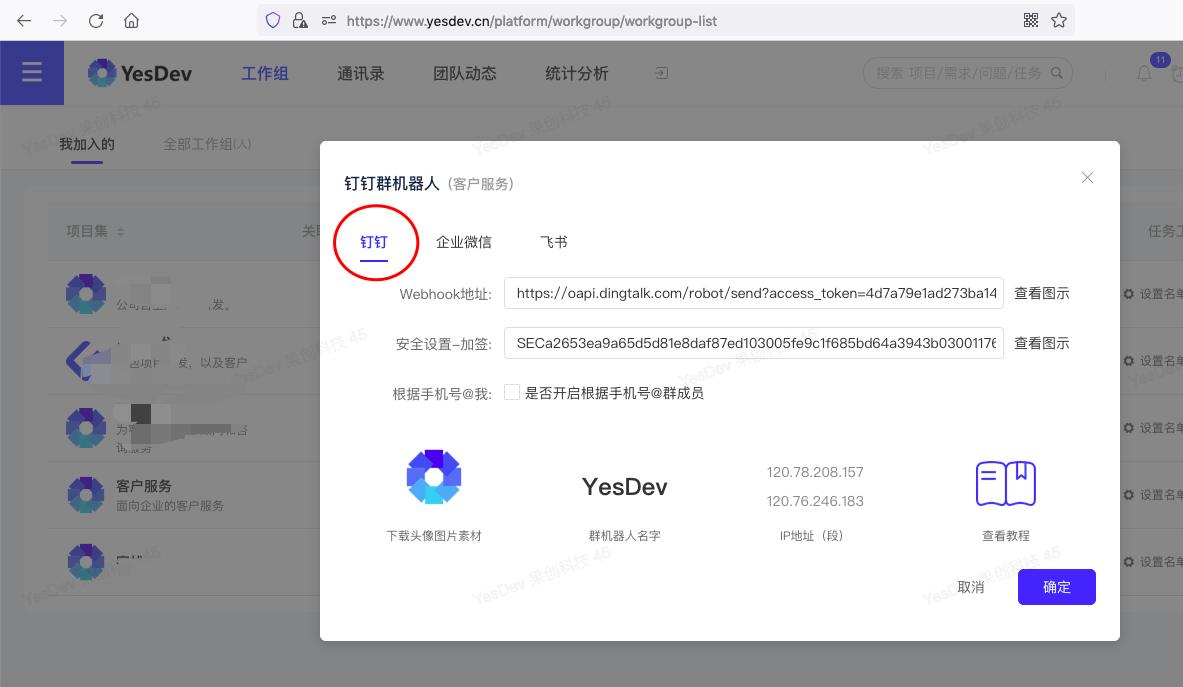Screen dimensions: 1183x687
Task: Open 通讯录 from the top navigation
Action: click(x=362, y=73)
